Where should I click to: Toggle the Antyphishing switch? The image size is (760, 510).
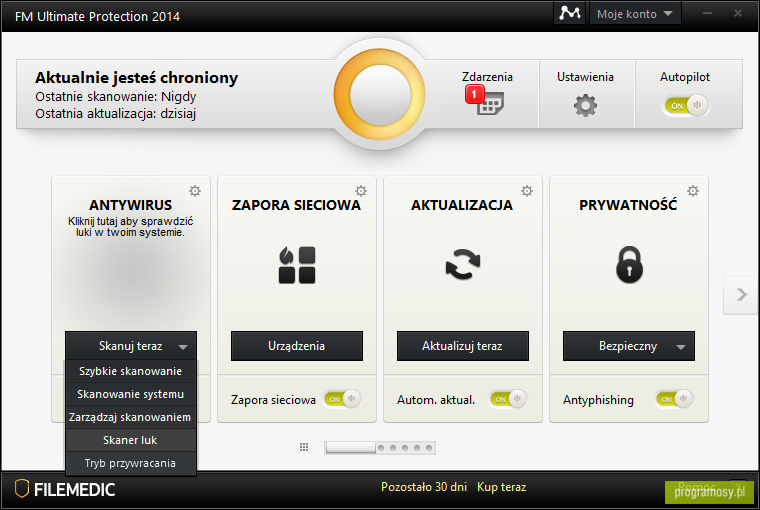click(x=674, y=399)
